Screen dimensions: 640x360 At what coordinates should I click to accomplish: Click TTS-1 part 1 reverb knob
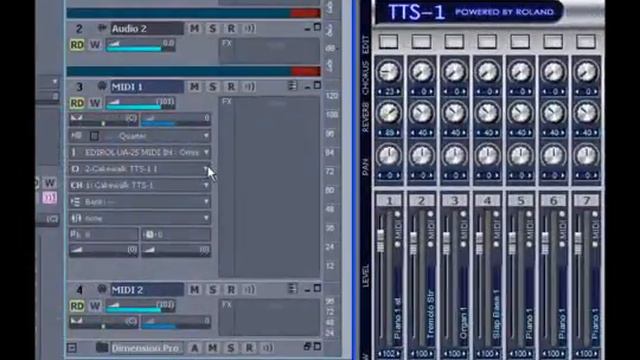click(x=389, y=113)
